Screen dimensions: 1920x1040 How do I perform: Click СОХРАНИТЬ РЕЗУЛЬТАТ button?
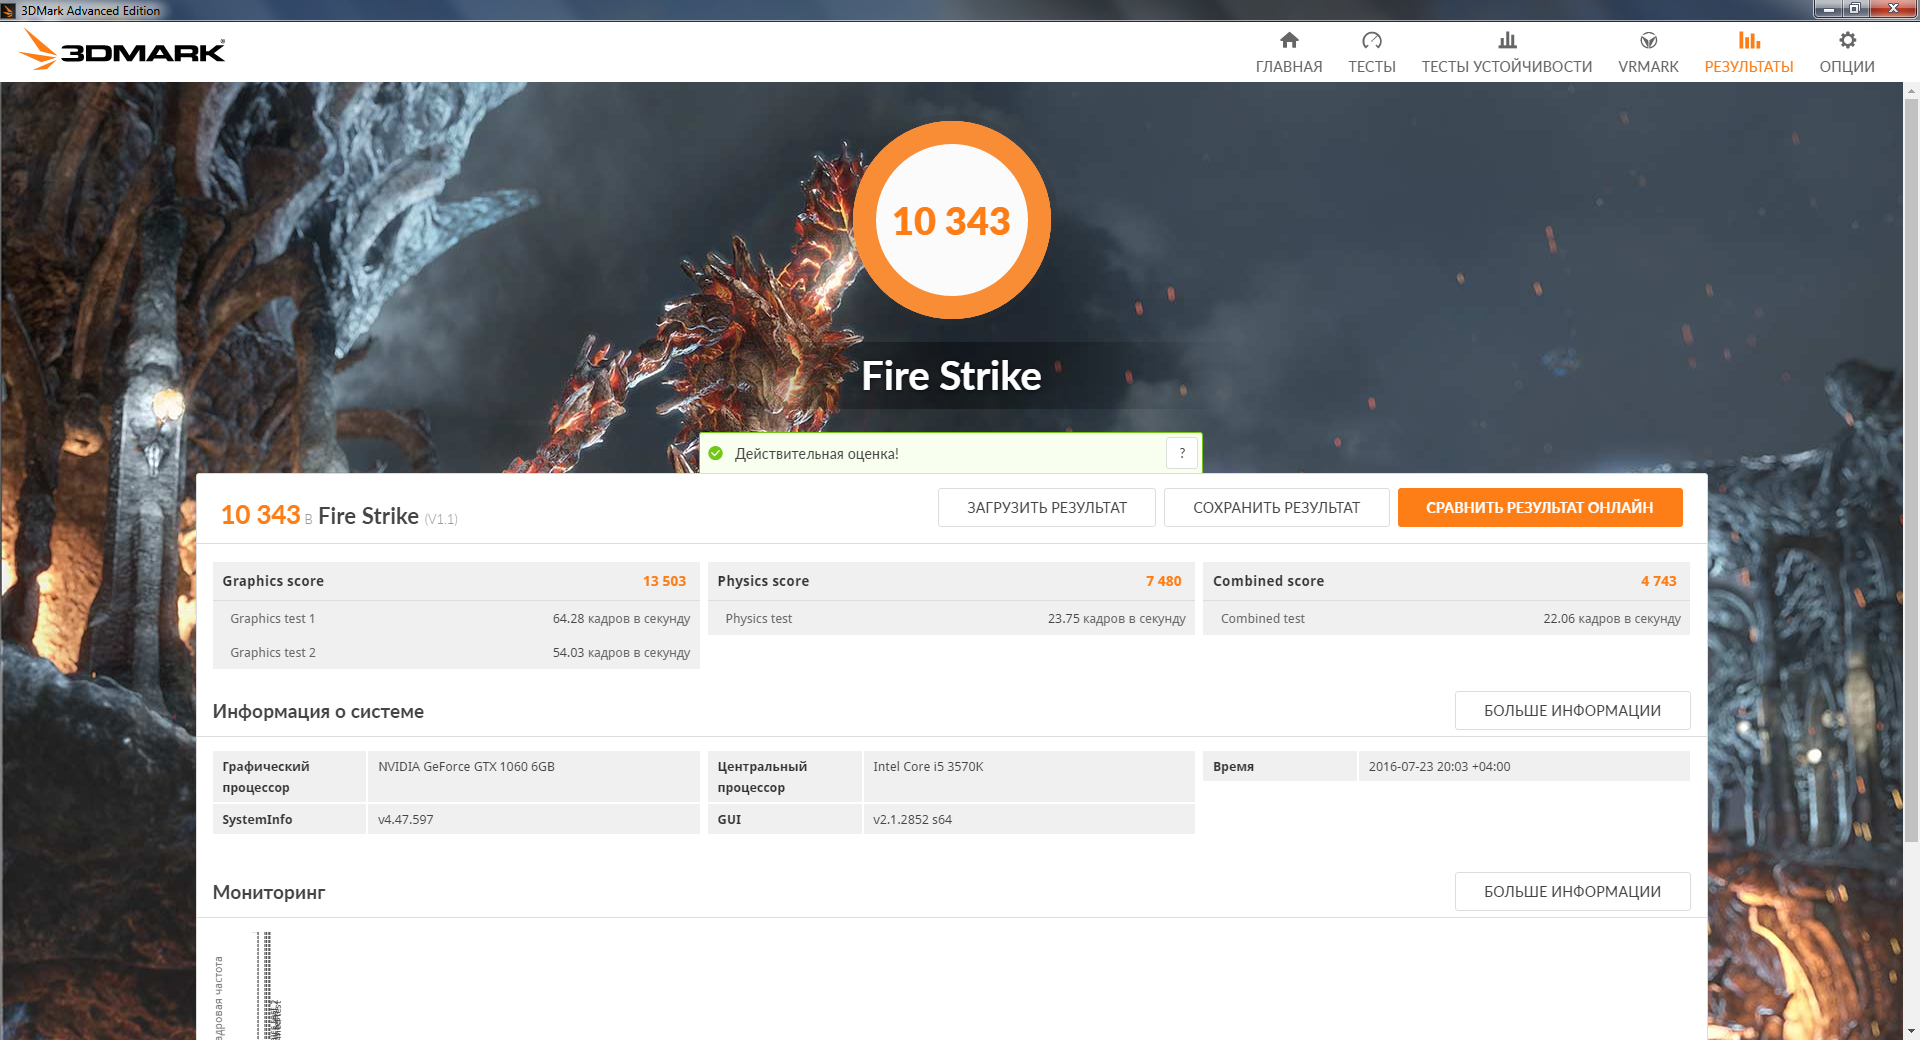tap(1276, 507)
